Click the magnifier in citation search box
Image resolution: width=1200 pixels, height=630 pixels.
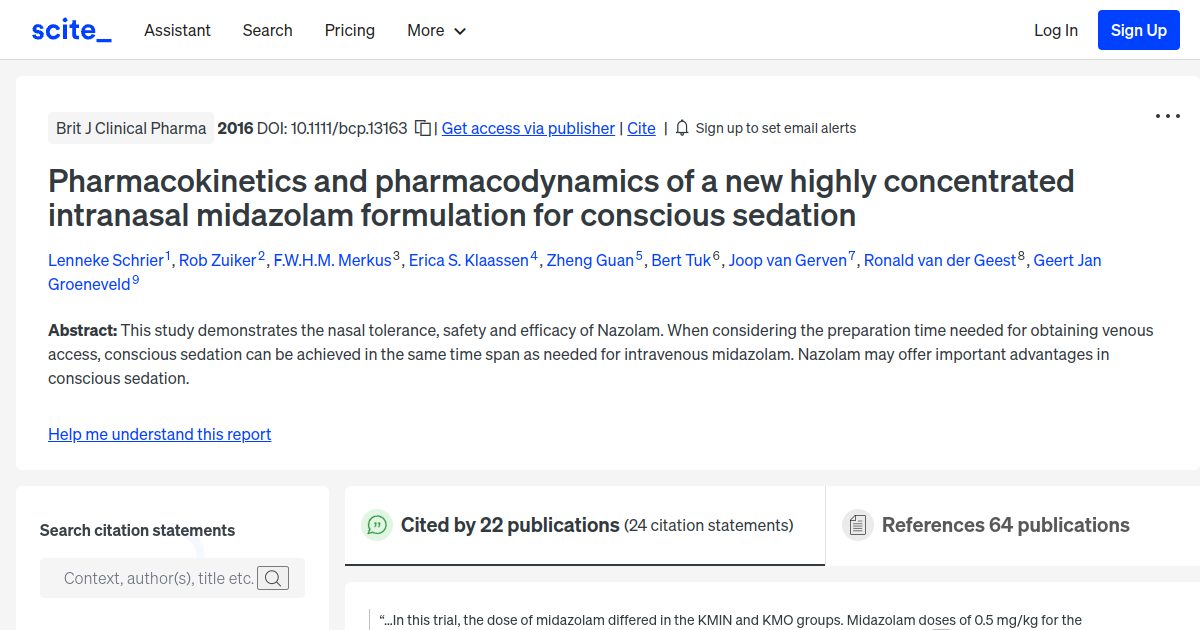tap(272, 577)
